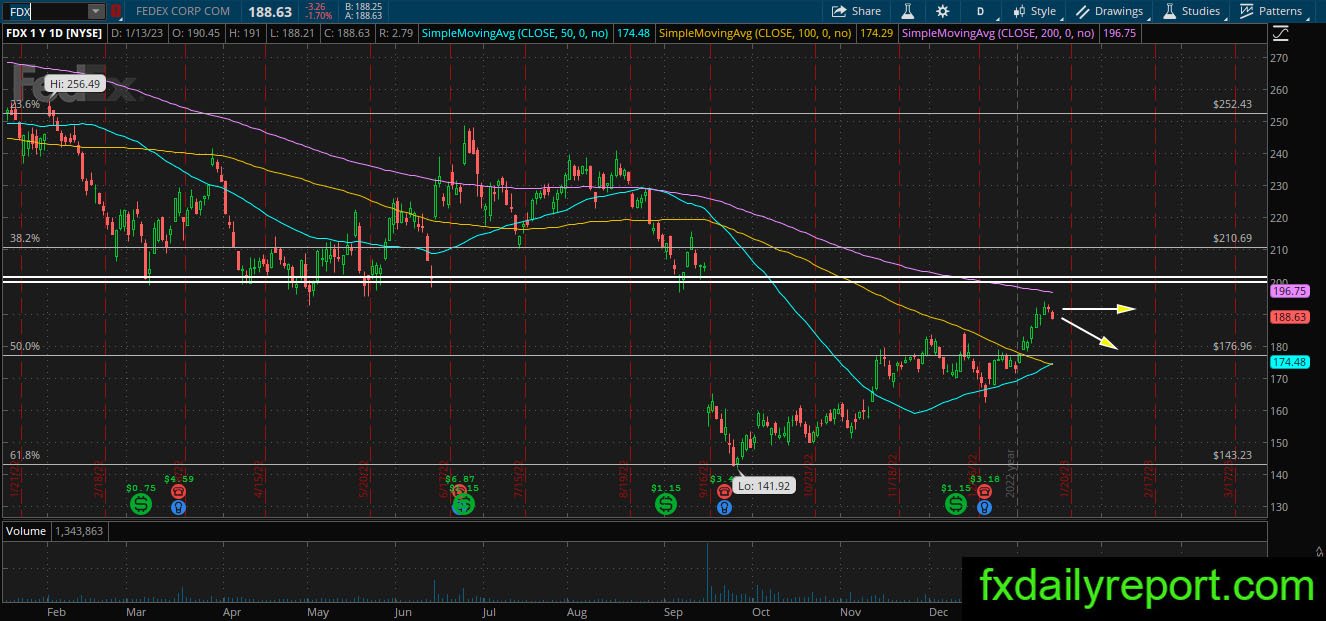Click the red 188.63 price axis tag

point(1289,317)
